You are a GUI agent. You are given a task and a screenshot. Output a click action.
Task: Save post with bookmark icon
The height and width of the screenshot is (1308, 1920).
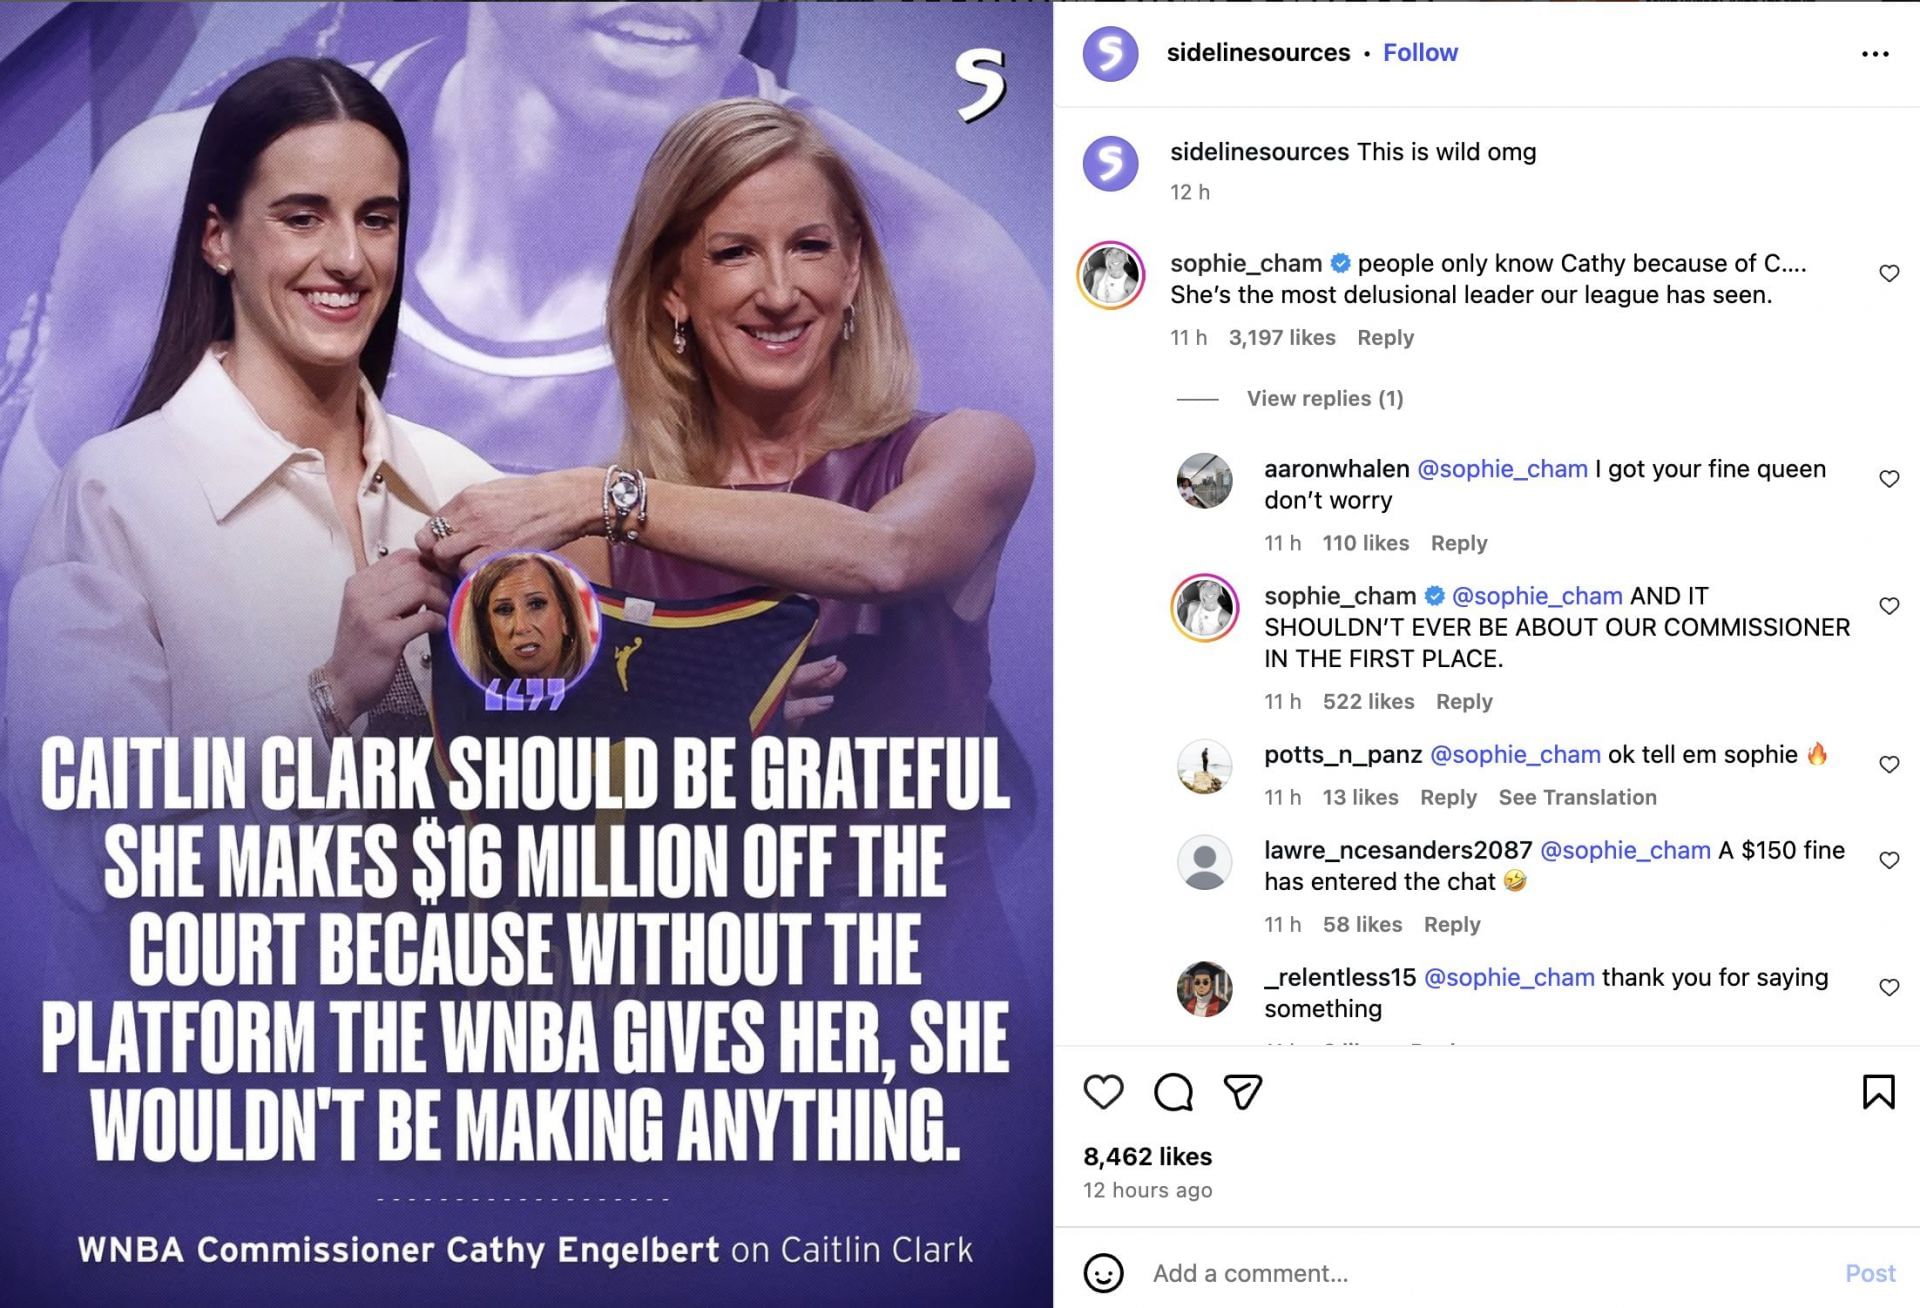(1878, 1092)
